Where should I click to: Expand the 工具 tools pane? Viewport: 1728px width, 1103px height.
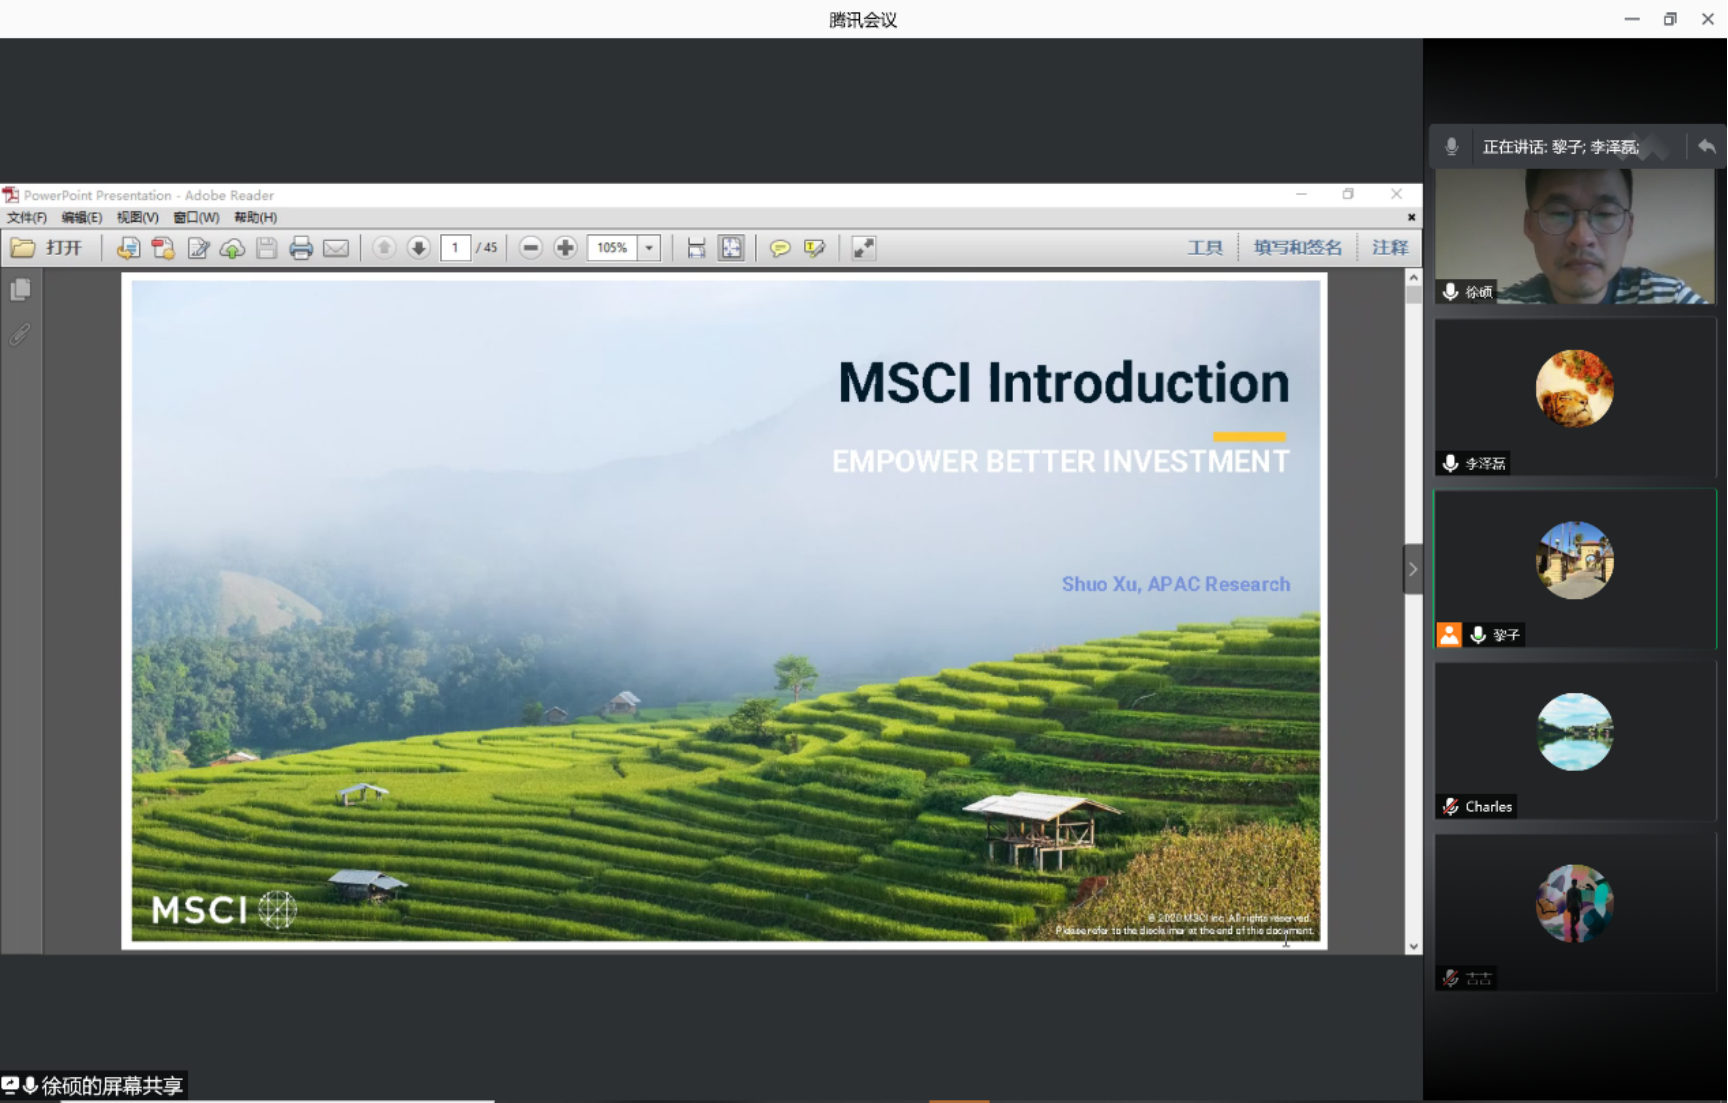click(1204, 248)
